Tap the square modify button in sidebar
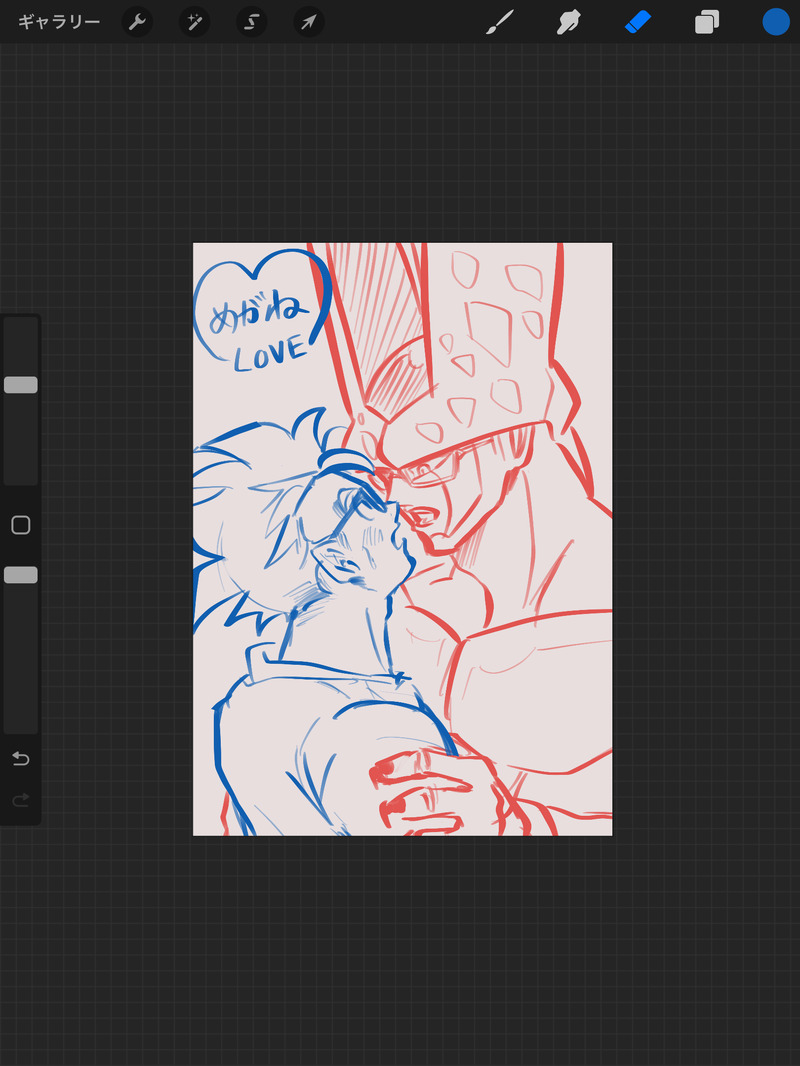Viewport: 800px width, 1066px height. point(21,525)
